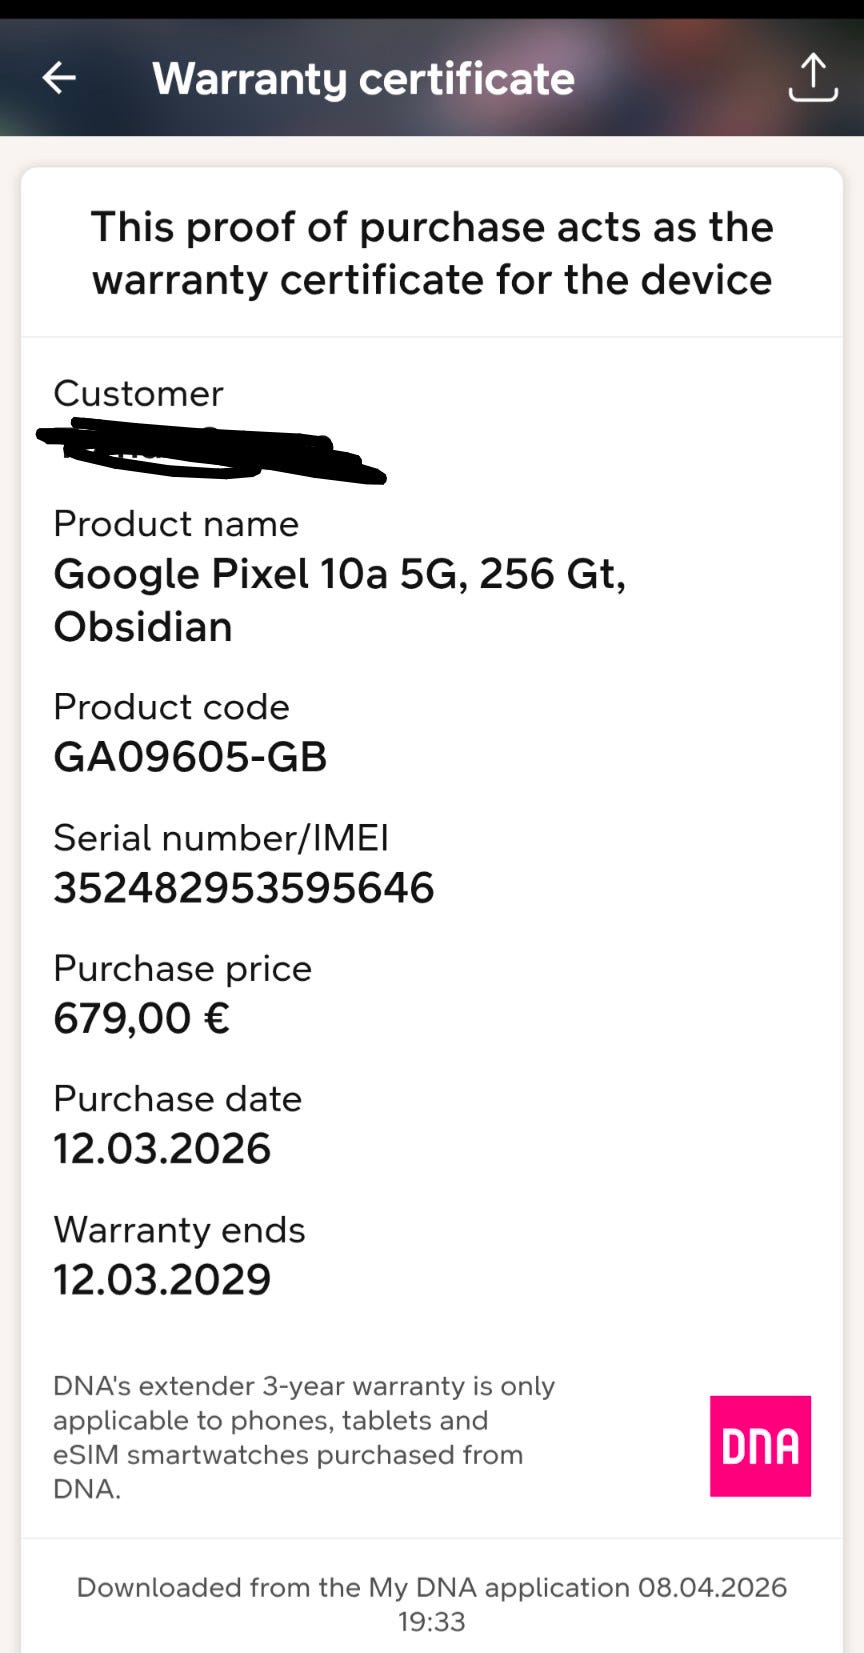Tap the Product code label
This screenshot has height=1653, width=864.
(171, 706)
